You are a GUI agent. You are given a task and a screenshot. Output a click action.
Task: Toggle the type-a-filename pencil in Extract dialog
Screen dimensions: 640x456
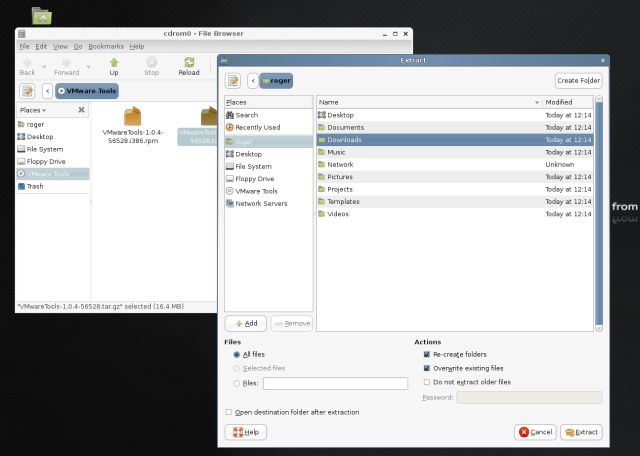[x=233, y=80]
